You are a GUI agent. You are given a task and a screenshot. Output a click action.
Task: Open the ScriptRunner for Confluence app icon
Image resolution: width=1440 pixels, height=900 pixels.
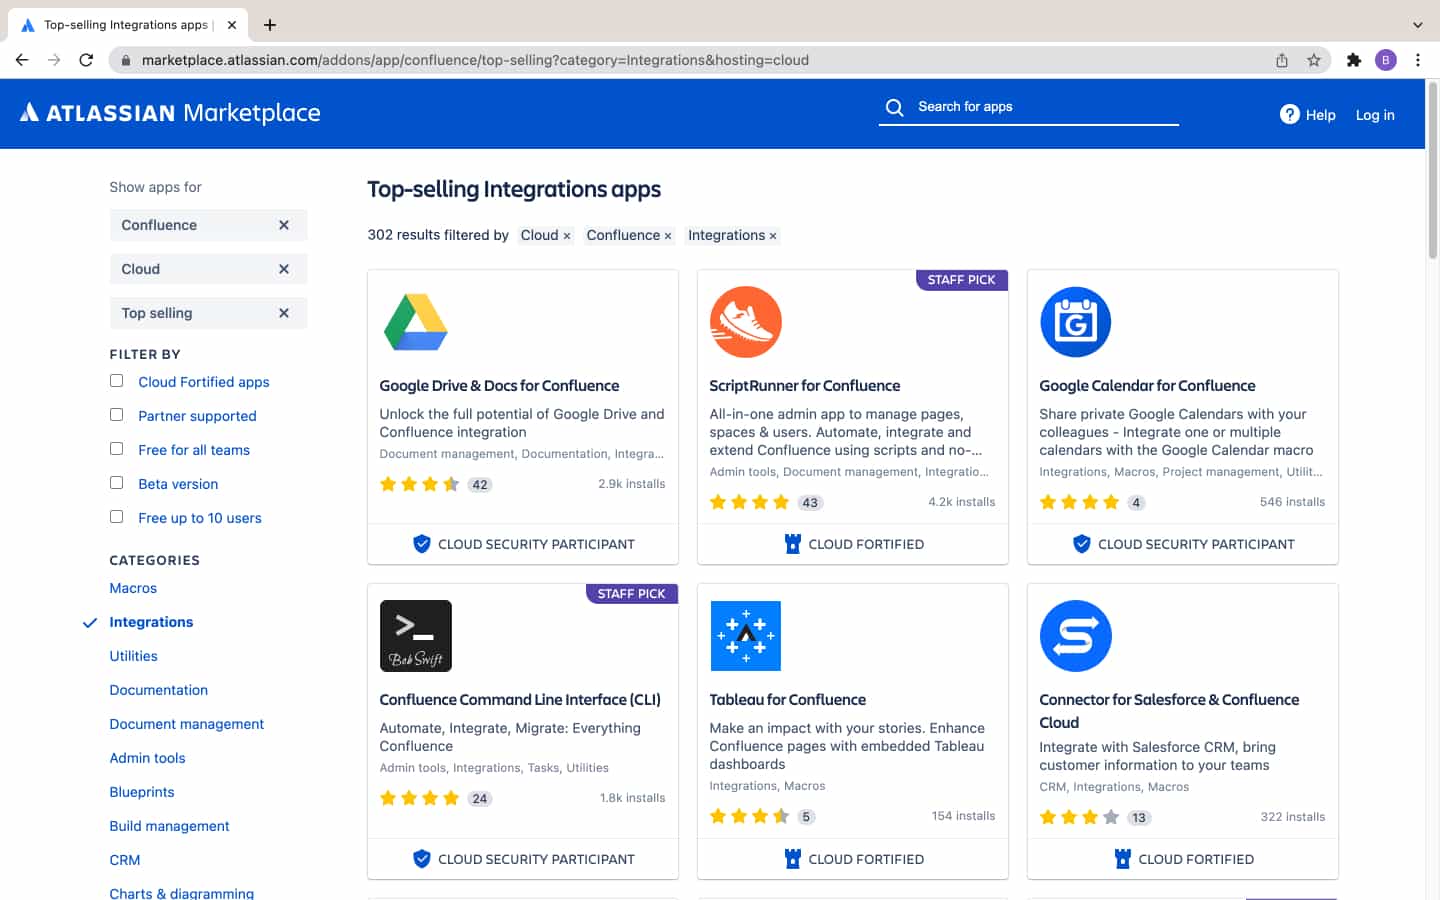pyautogui.click(x=745, y=321)
